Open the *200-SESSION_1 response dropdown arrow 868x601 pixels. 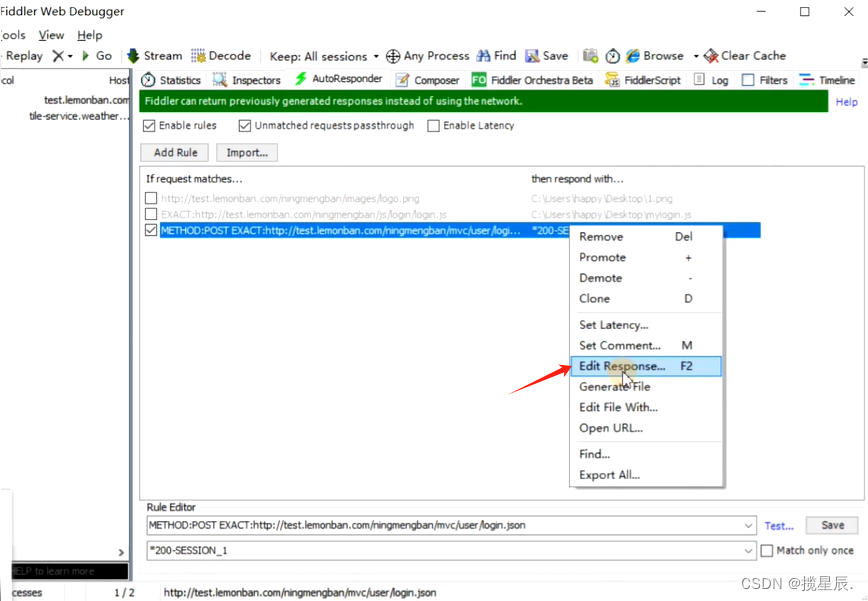tap(748, 551)
